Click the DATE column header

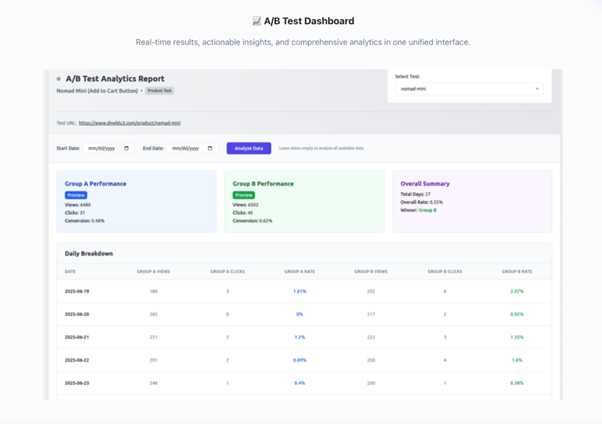(x=70, y=271)
